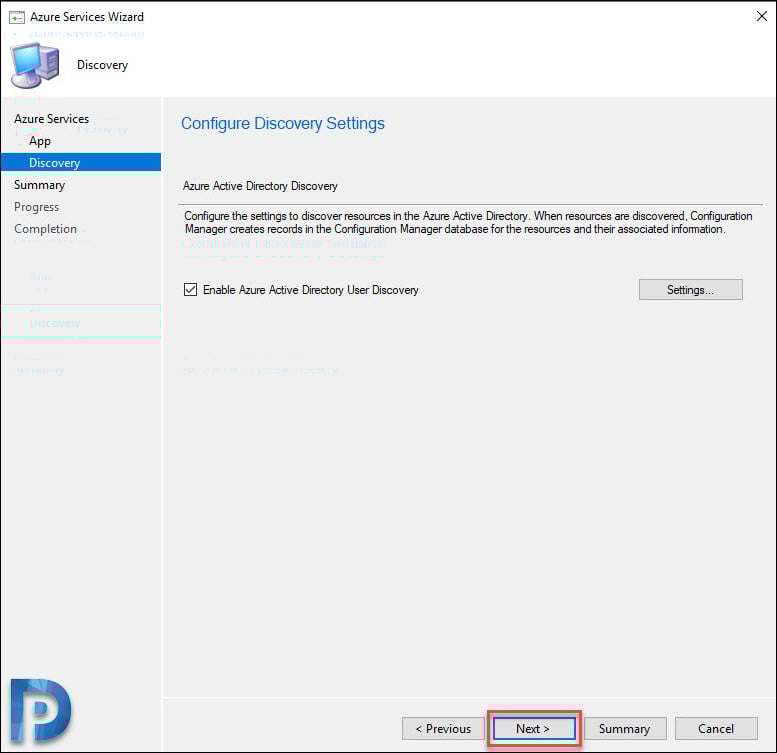
Task: Toggle Enable Azure Active Directory User Discovery
Action: [x=190, y=290]
